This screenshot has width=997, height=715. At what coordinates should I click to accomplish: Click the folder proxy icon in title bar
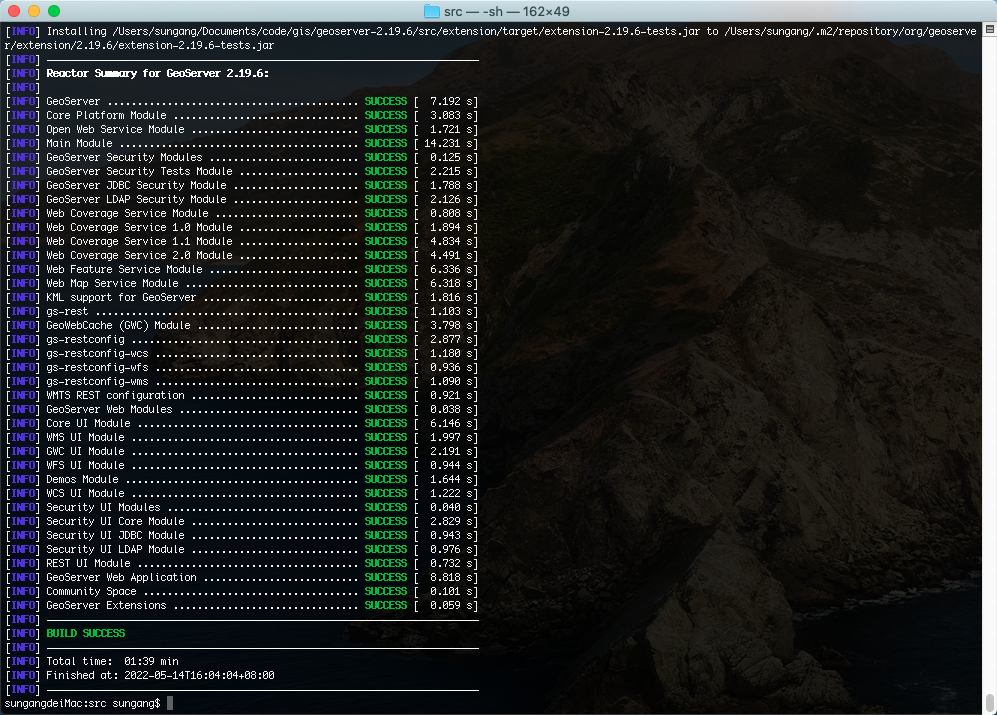pyautogui.click(x=432, y=11)
